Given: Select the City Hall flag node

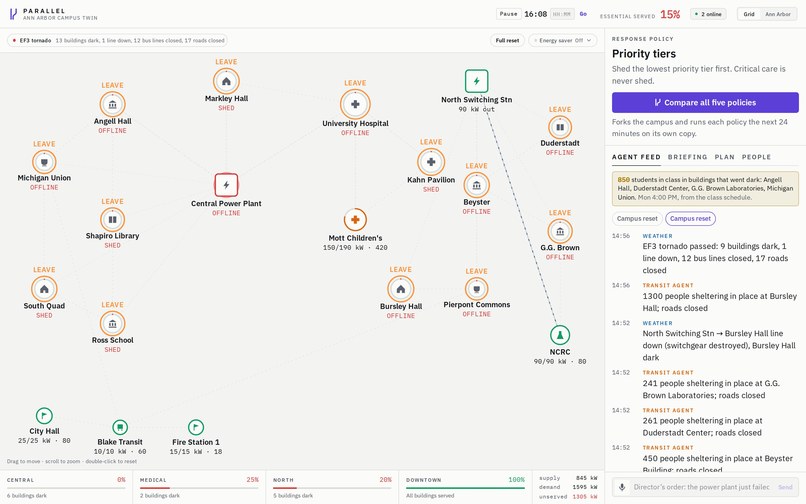Looking at the screenshot, I should pos(44,416).
